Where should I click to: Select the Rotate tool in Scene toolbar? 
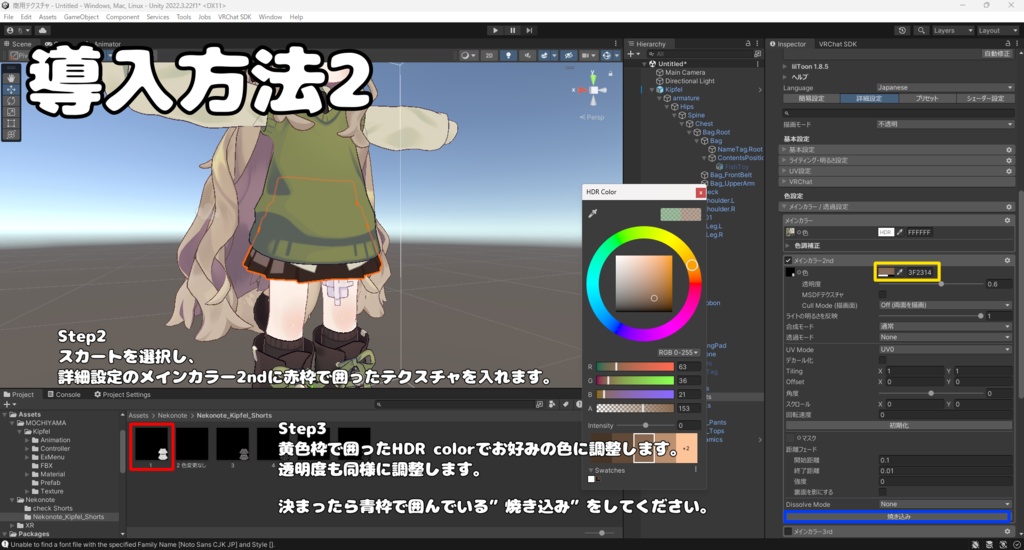point(11,101)
